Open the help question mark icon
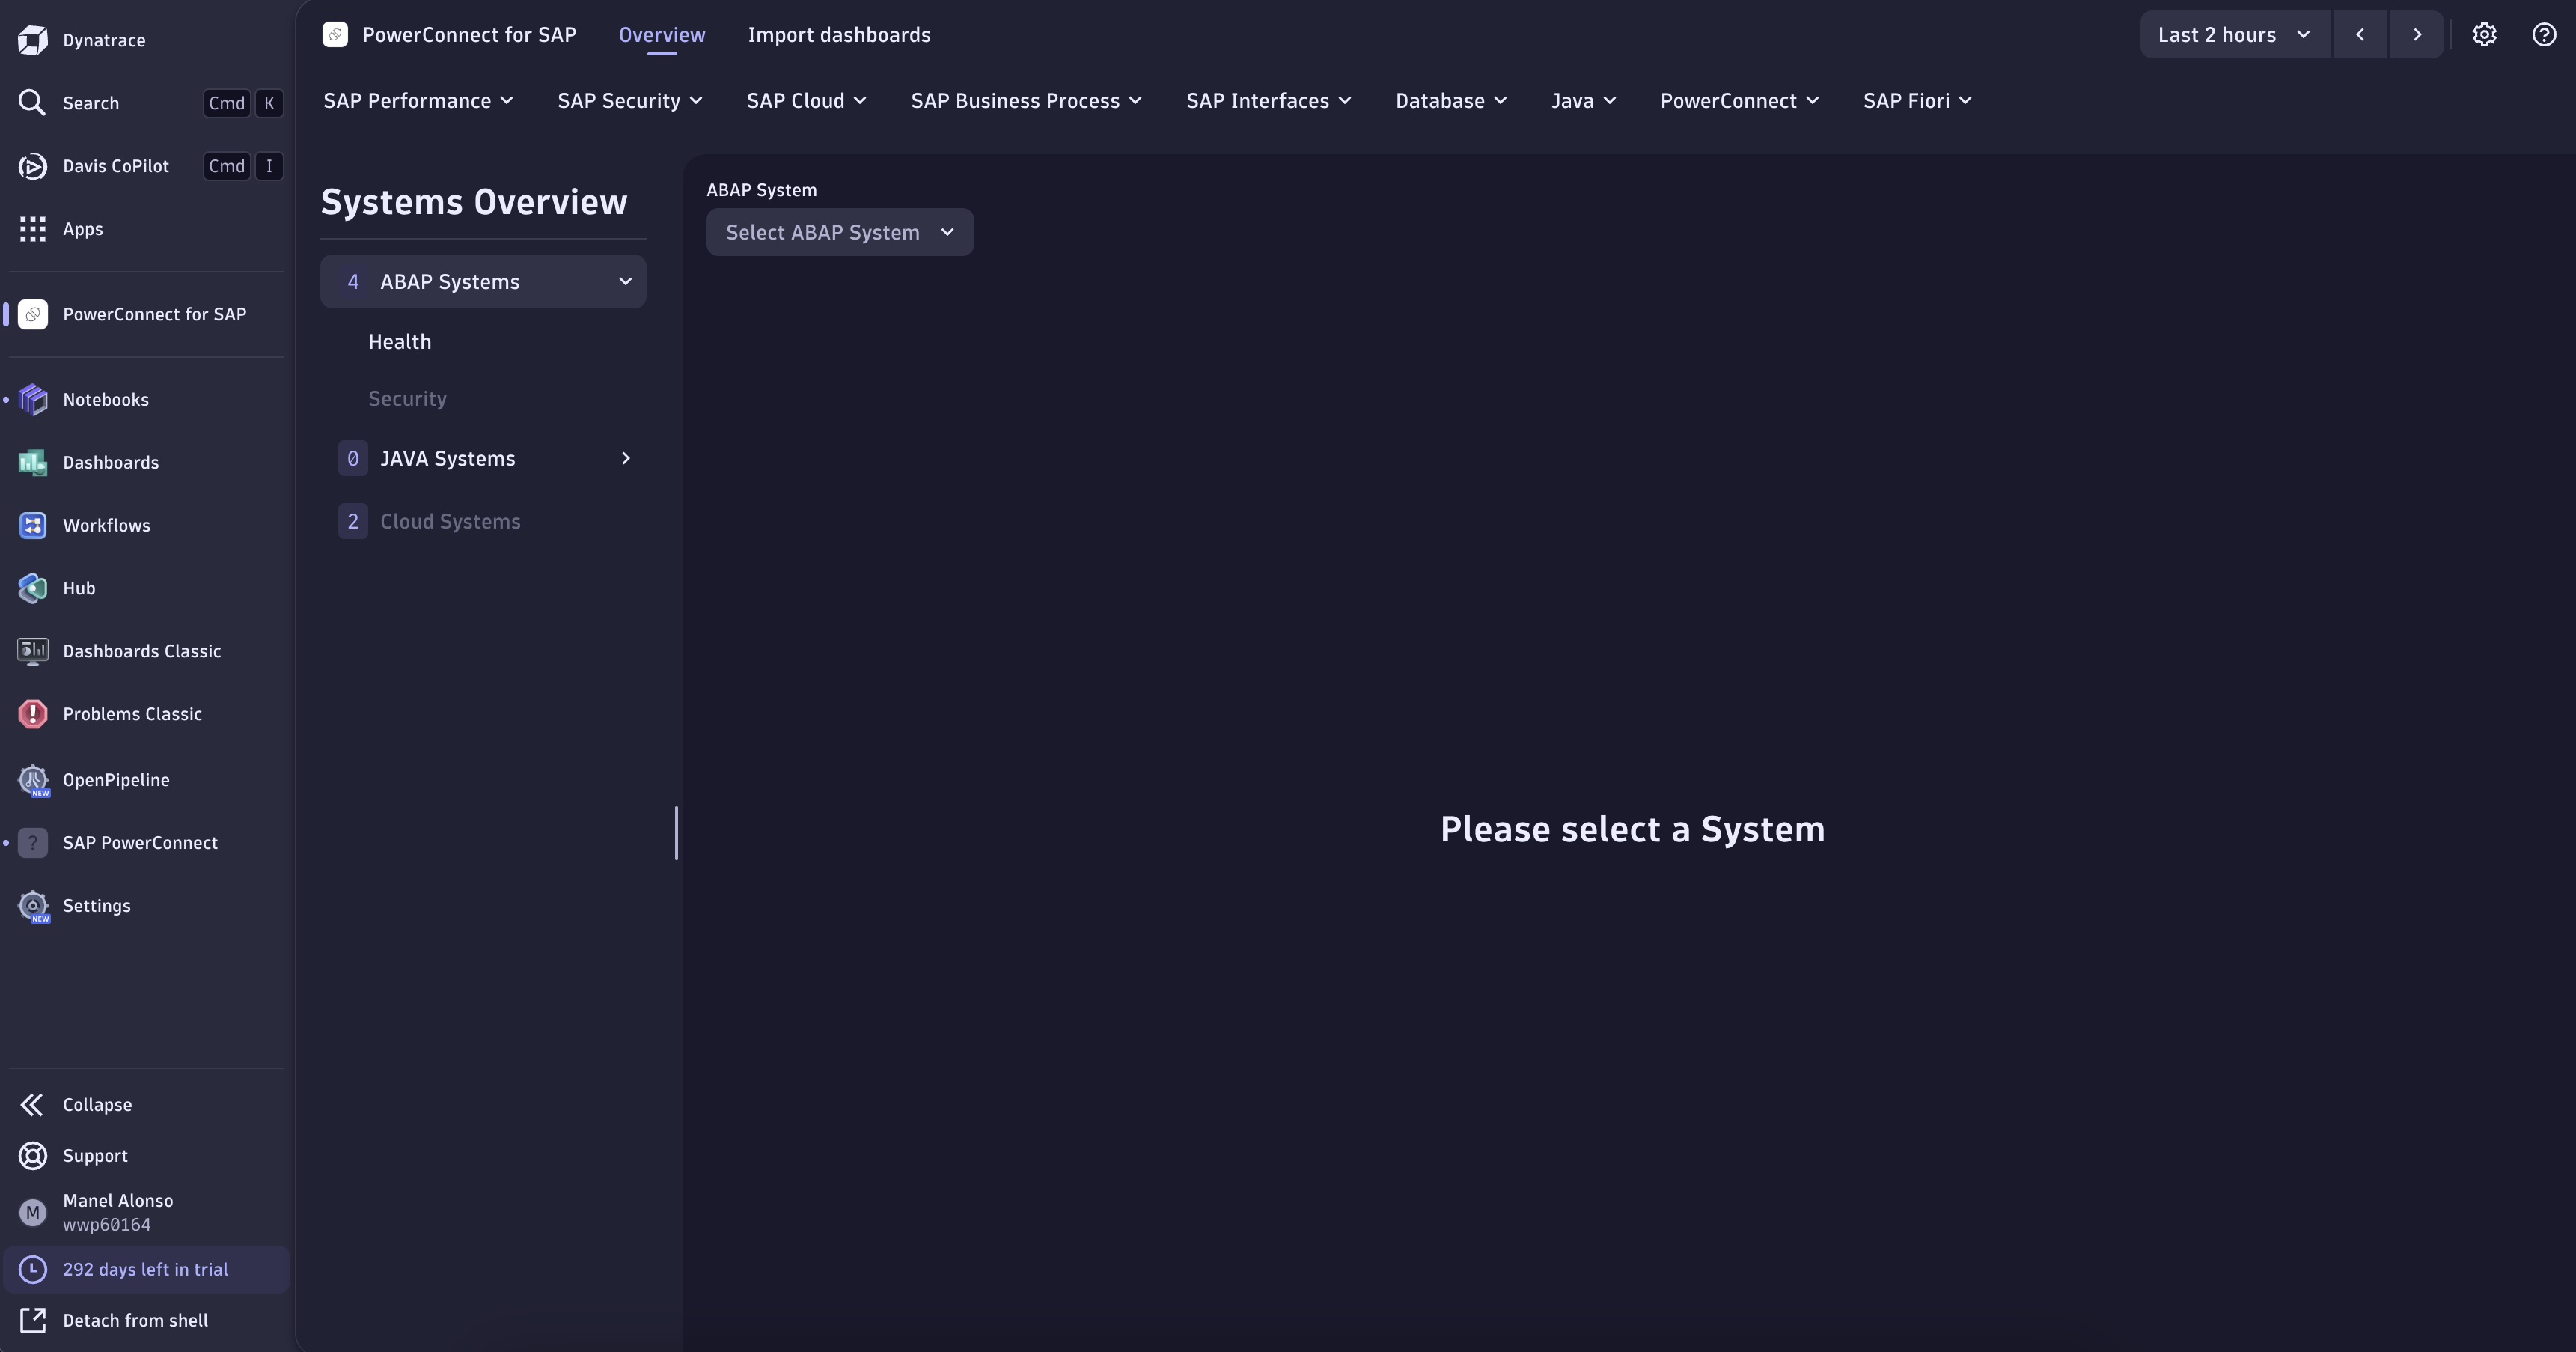The width and height of the screenshot is (2576, 1352). [x=2543, y=34]
